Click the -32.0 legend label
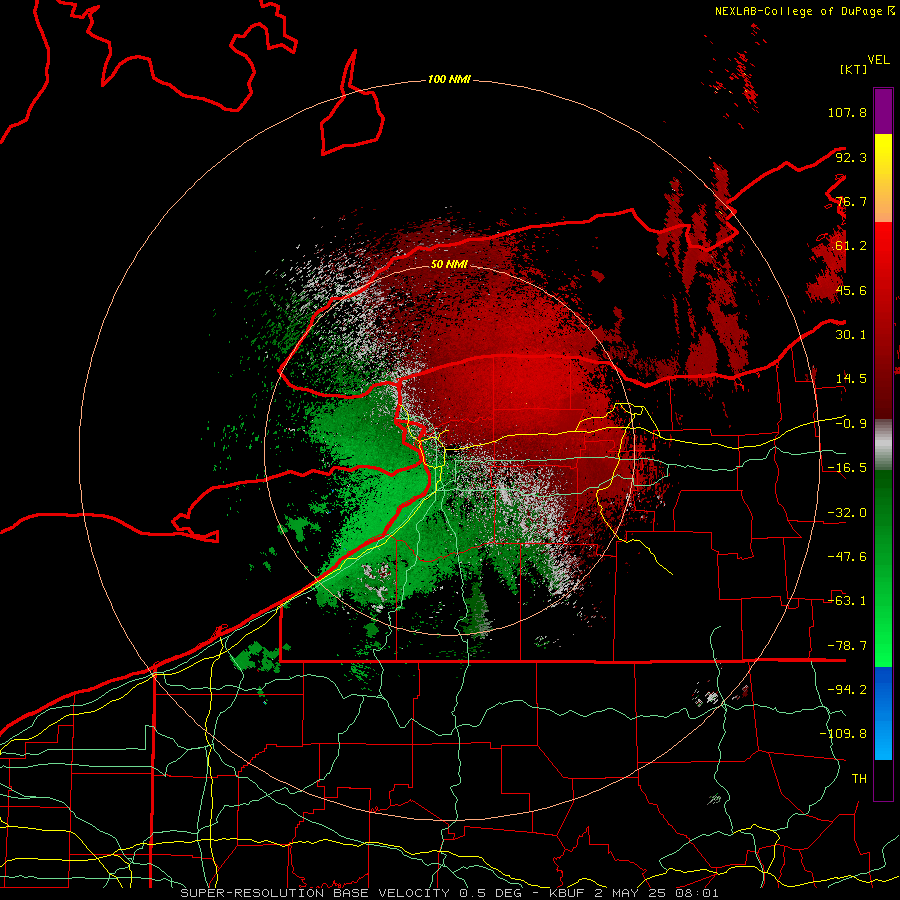 tap(847, 513)
